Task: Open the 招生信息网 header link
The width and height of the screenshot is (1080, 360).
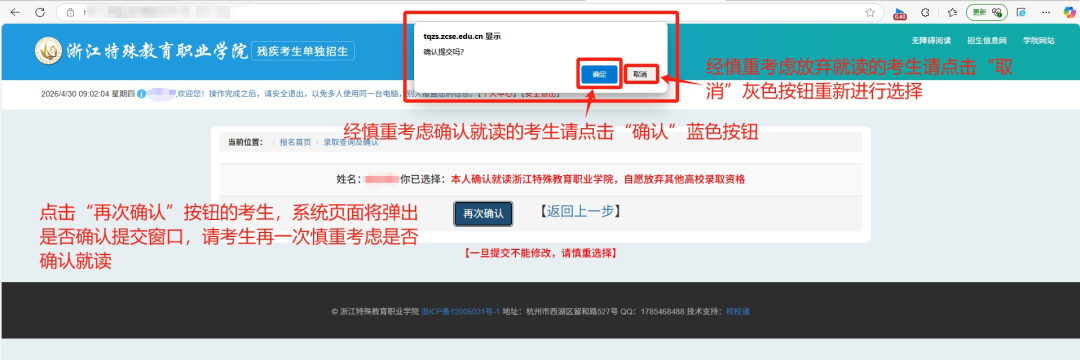Action: point(986,41)
